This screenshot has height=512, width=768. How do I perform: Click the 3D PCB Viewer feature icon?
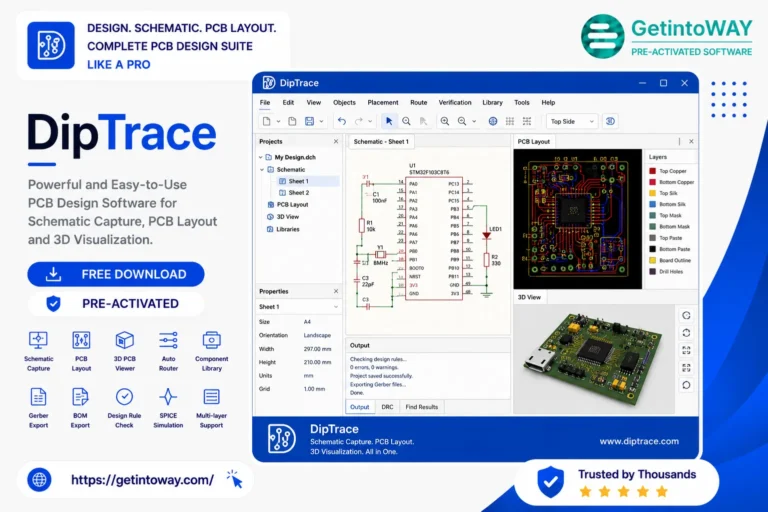click(x=124, y=340)
